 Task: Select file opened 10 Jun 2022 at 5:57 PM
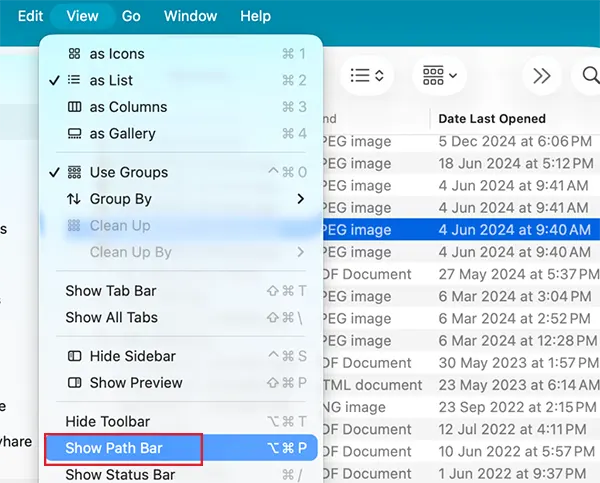click(461, 452)
